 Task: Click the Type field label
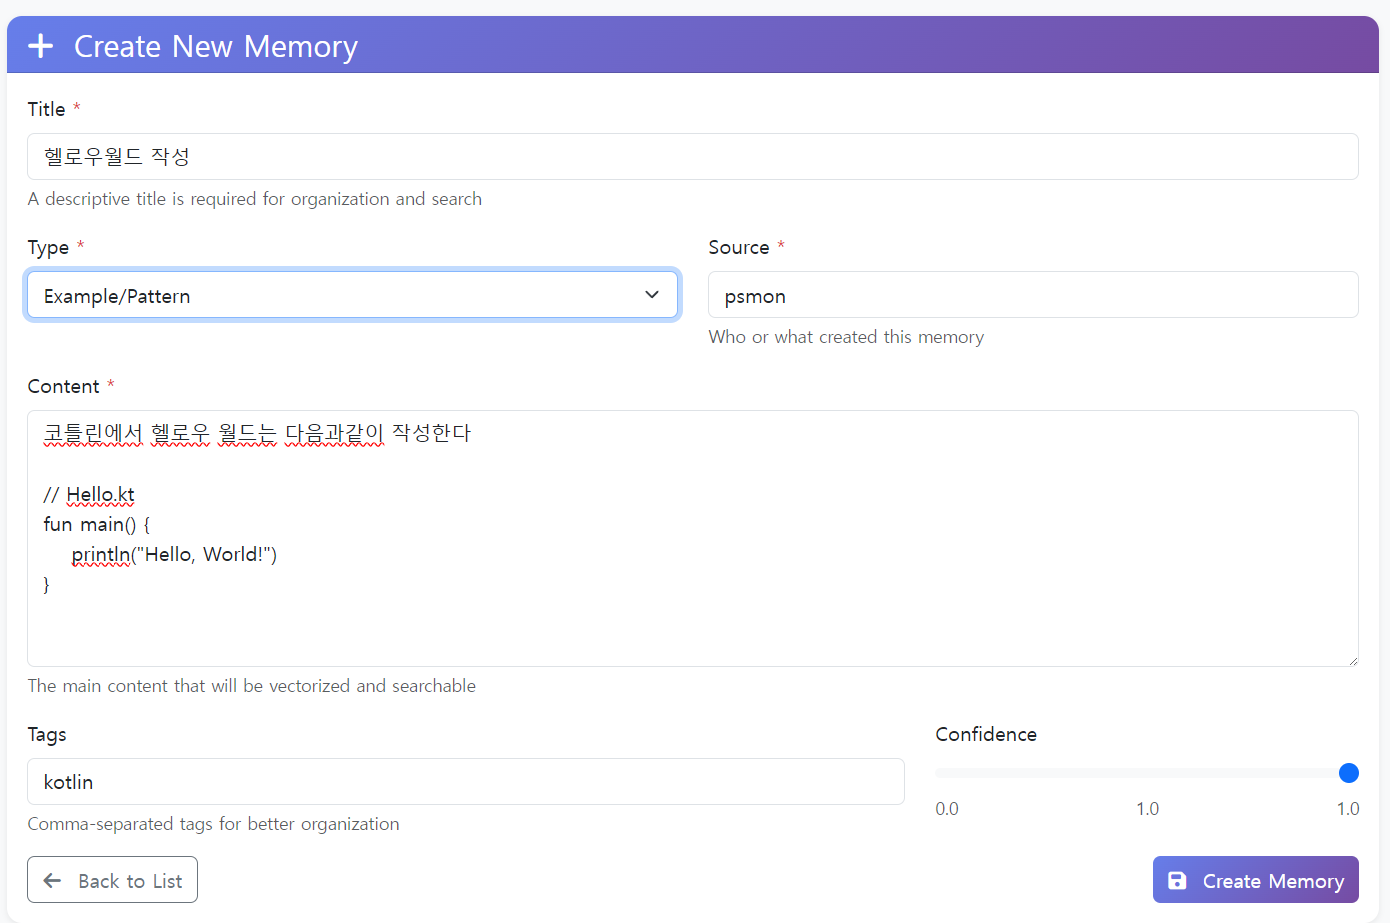[48, 247]
